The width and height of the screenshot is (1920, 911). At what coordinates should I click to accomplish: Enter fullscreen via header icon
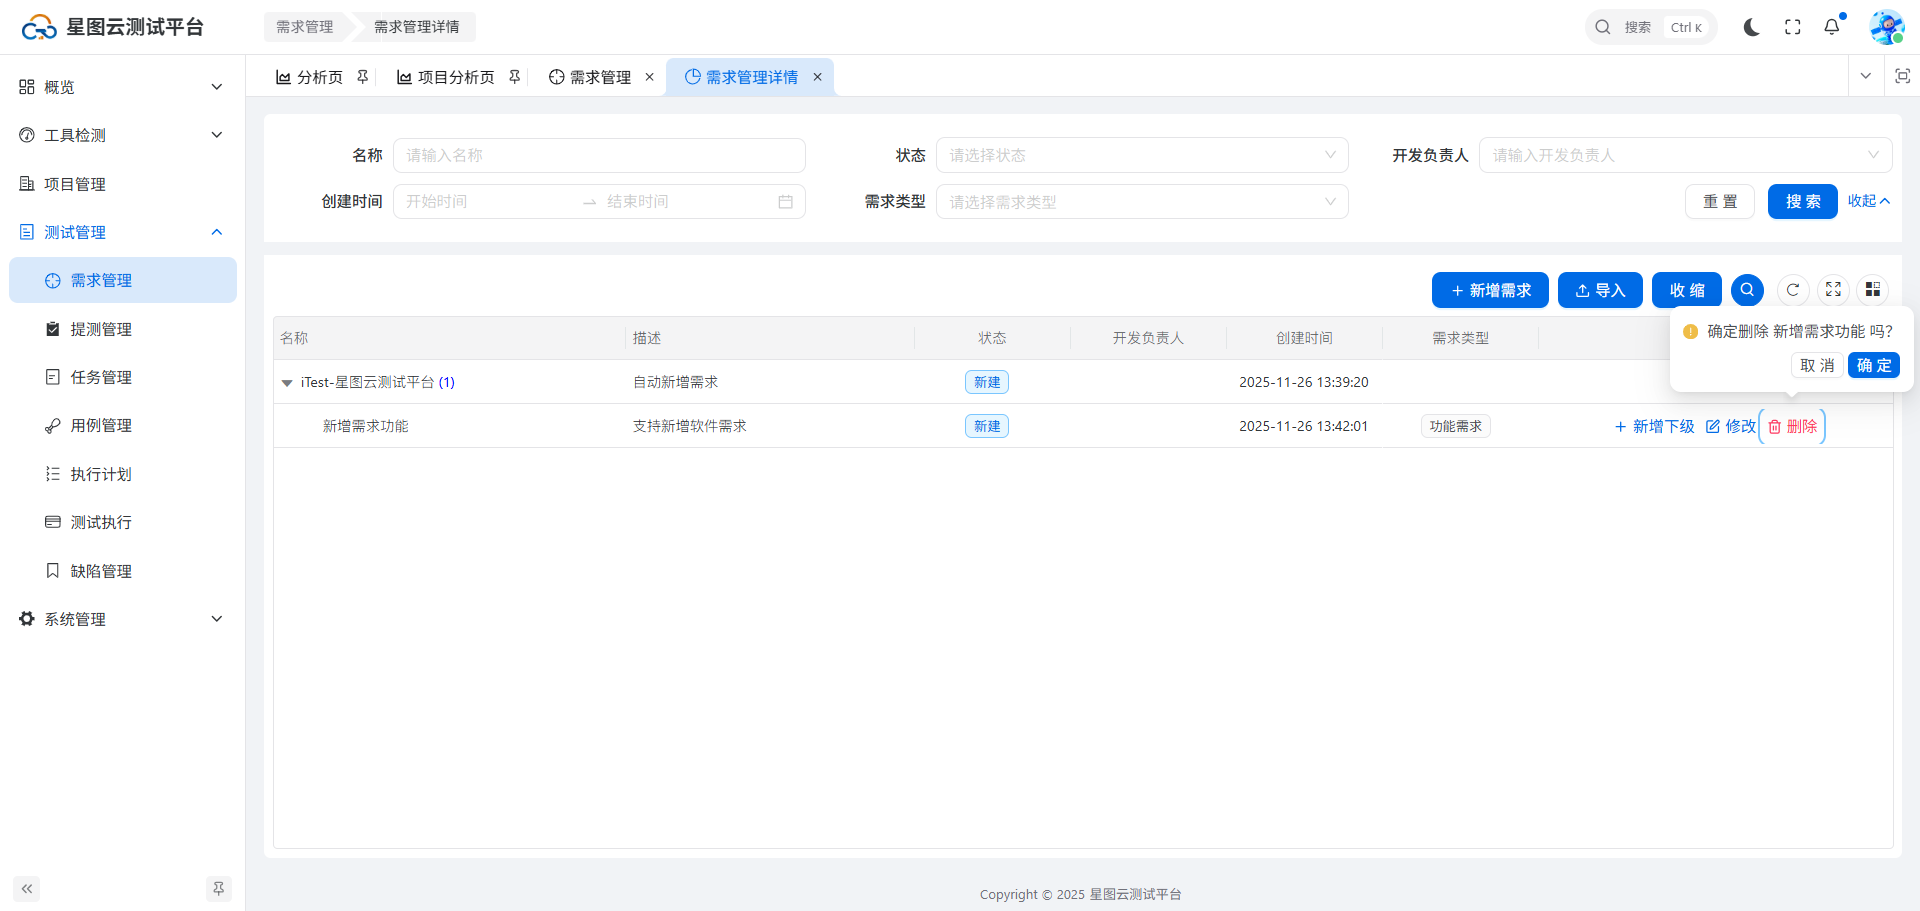point(1792,27)
